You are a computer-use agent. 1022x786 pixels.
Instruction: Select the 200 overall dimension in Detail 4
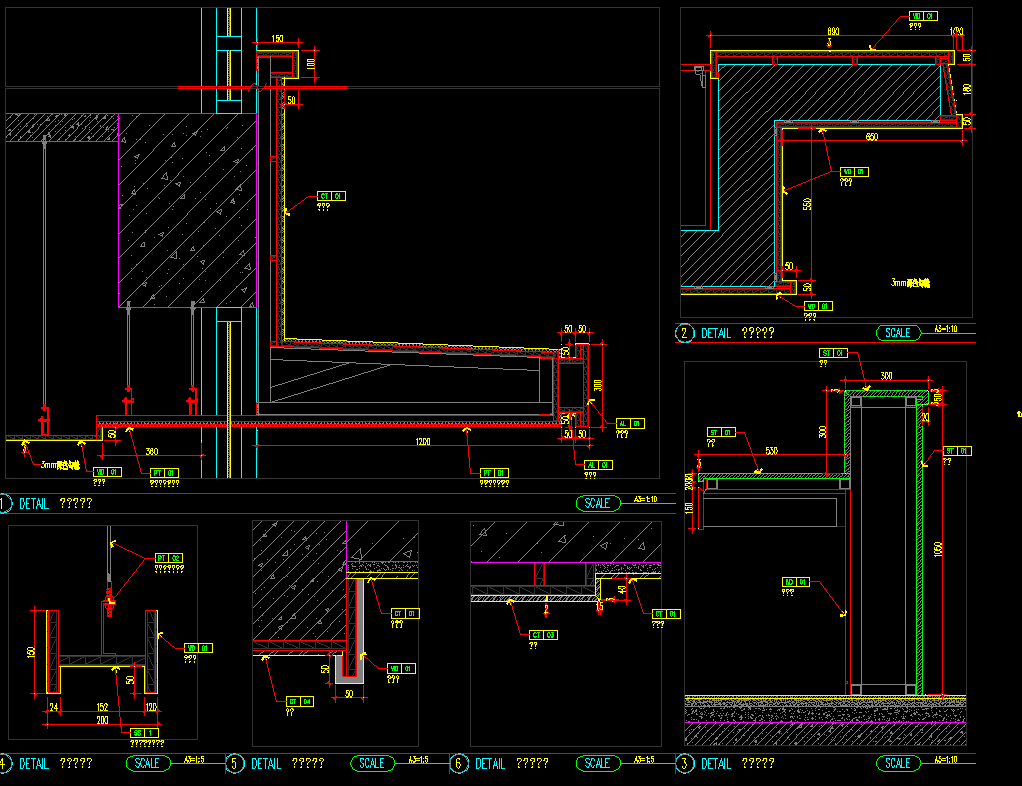click(103, 719)
